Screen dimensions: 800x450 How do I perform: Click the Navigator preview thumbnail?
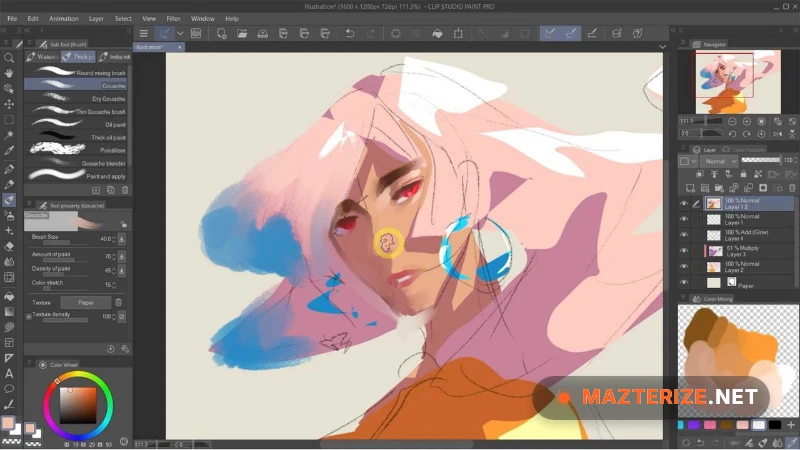(x=738, y=82)
